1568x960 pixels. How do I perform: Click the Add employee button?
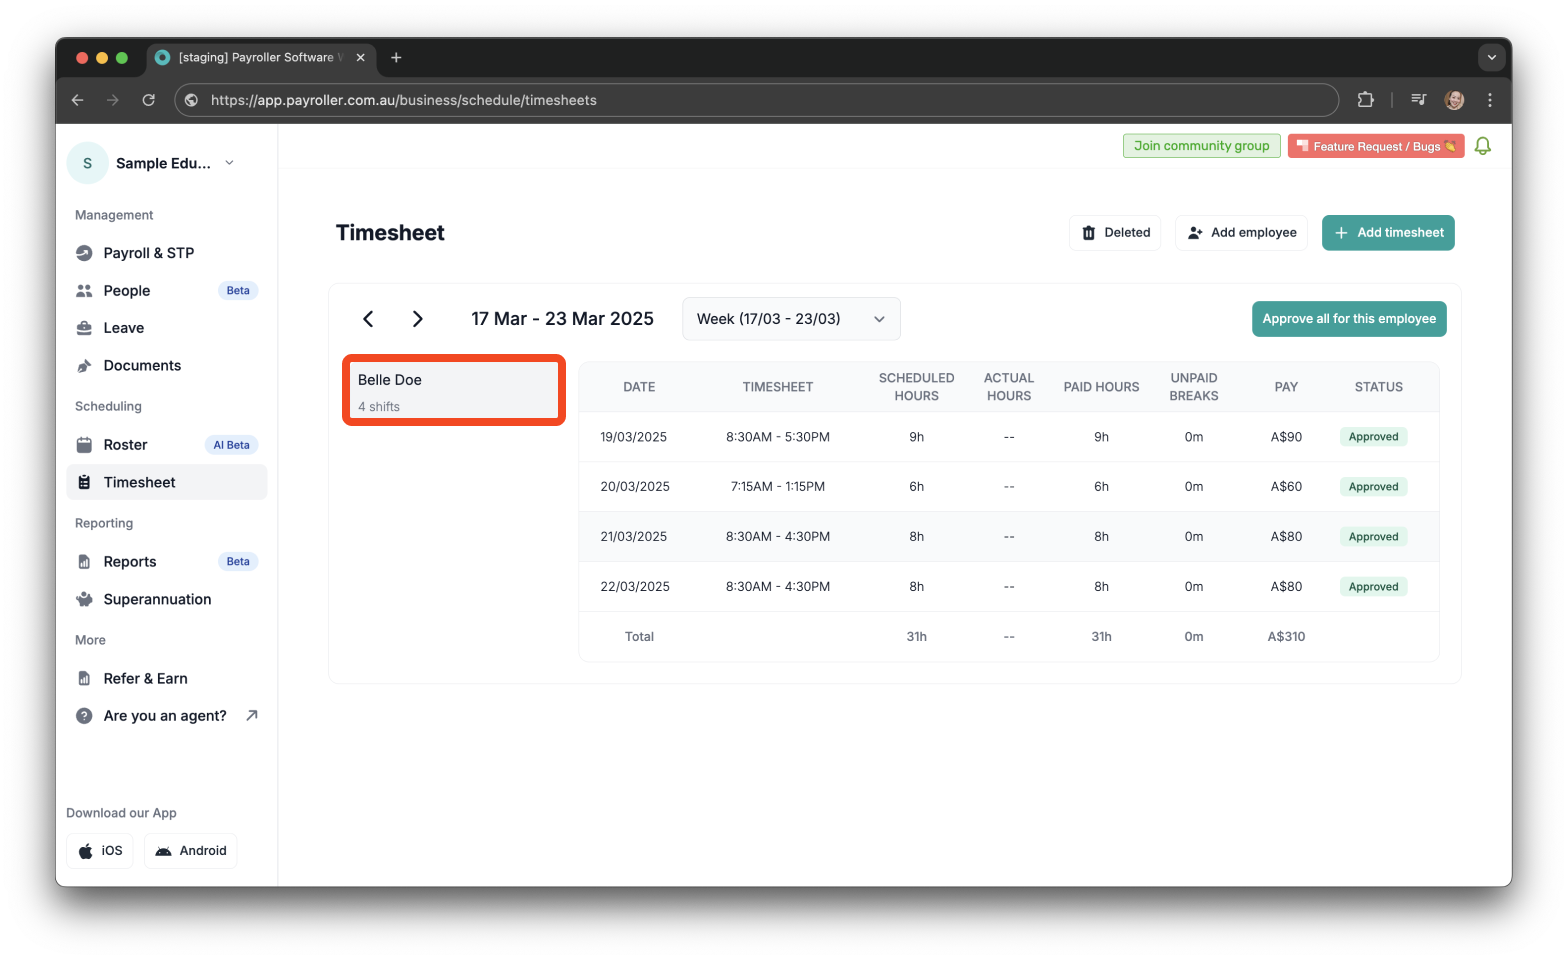[1241, 233]
